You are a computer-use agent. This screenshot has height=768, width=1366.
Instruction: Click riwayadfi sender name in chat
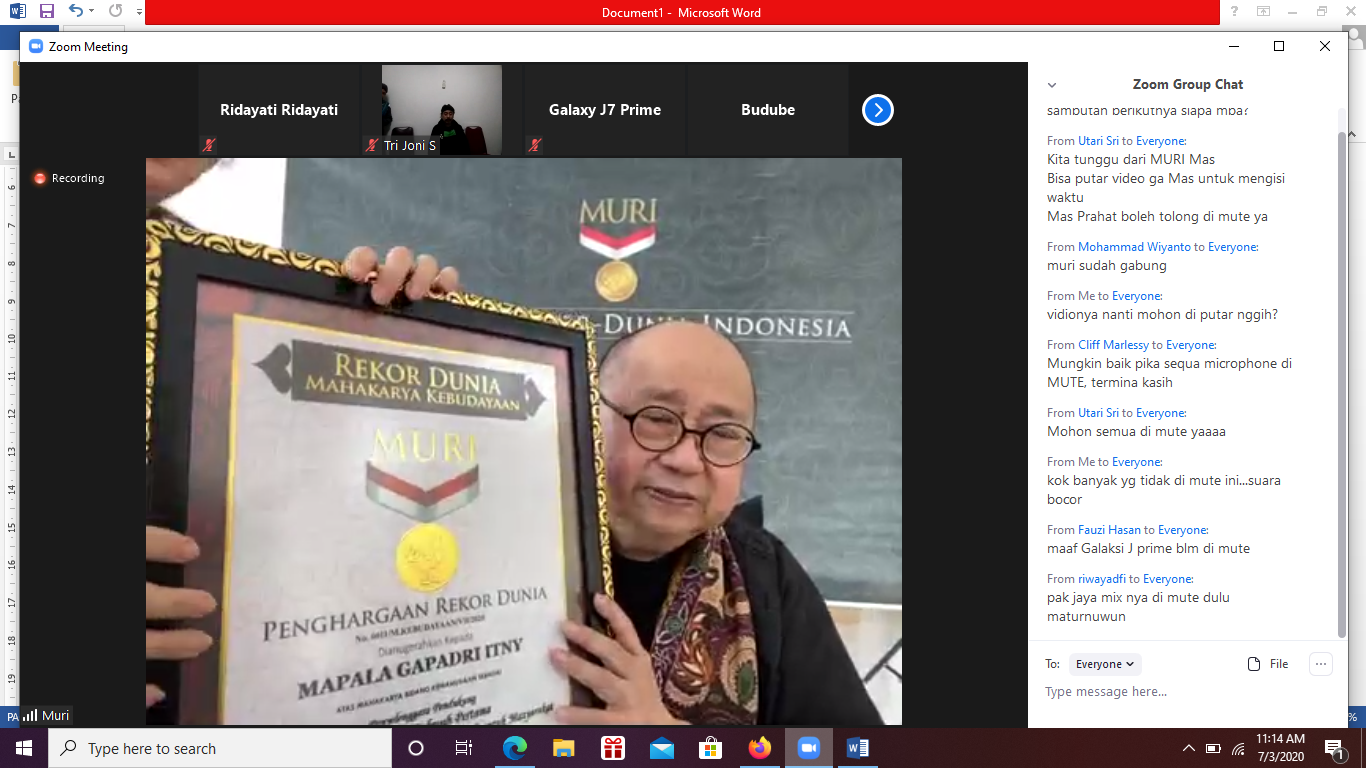click(x=1104, y=579)
